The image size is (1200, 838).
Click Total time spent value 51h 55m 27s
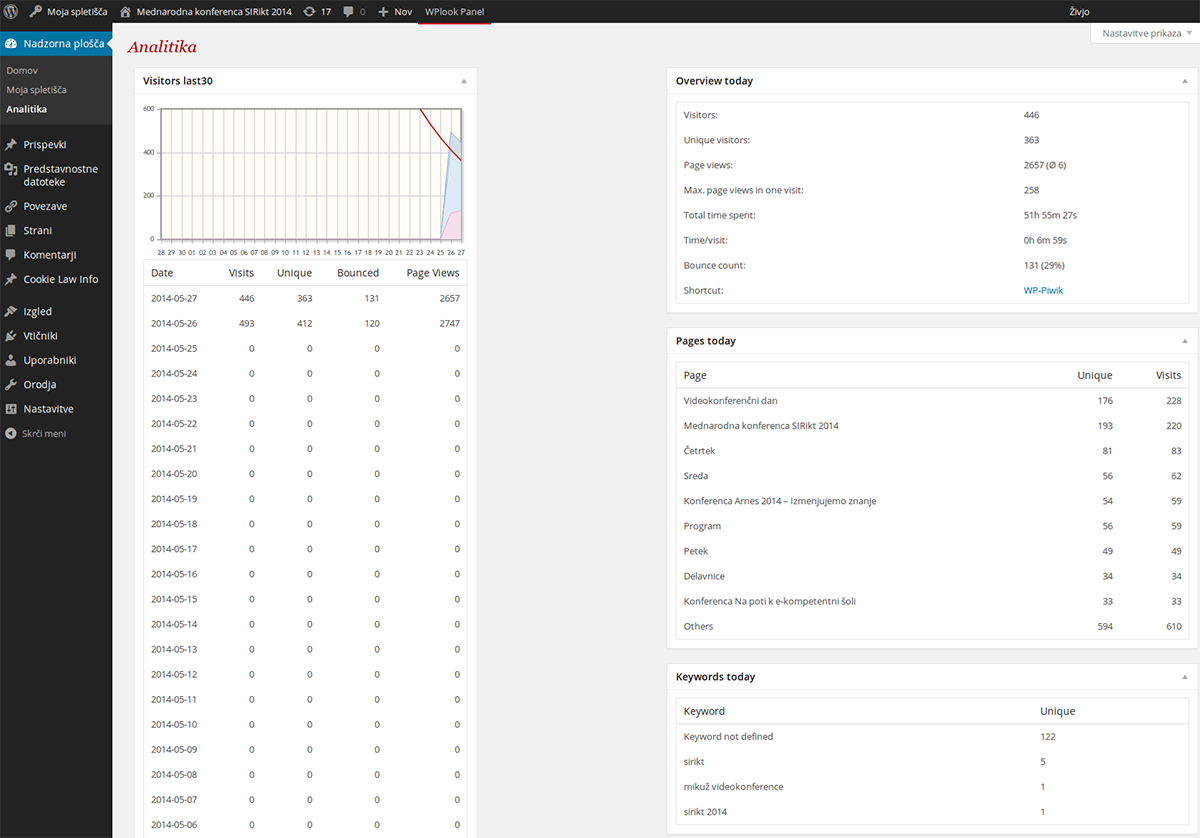(1050, 215)
